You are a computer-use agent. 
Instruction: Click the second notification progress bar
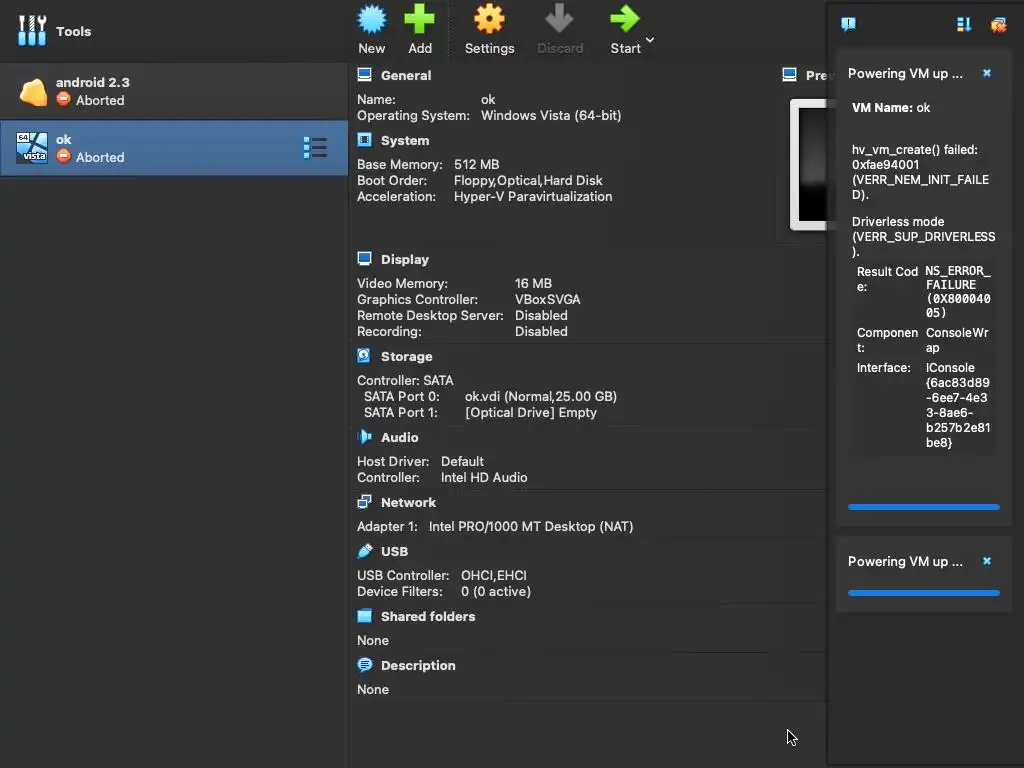tap(923, 593)
